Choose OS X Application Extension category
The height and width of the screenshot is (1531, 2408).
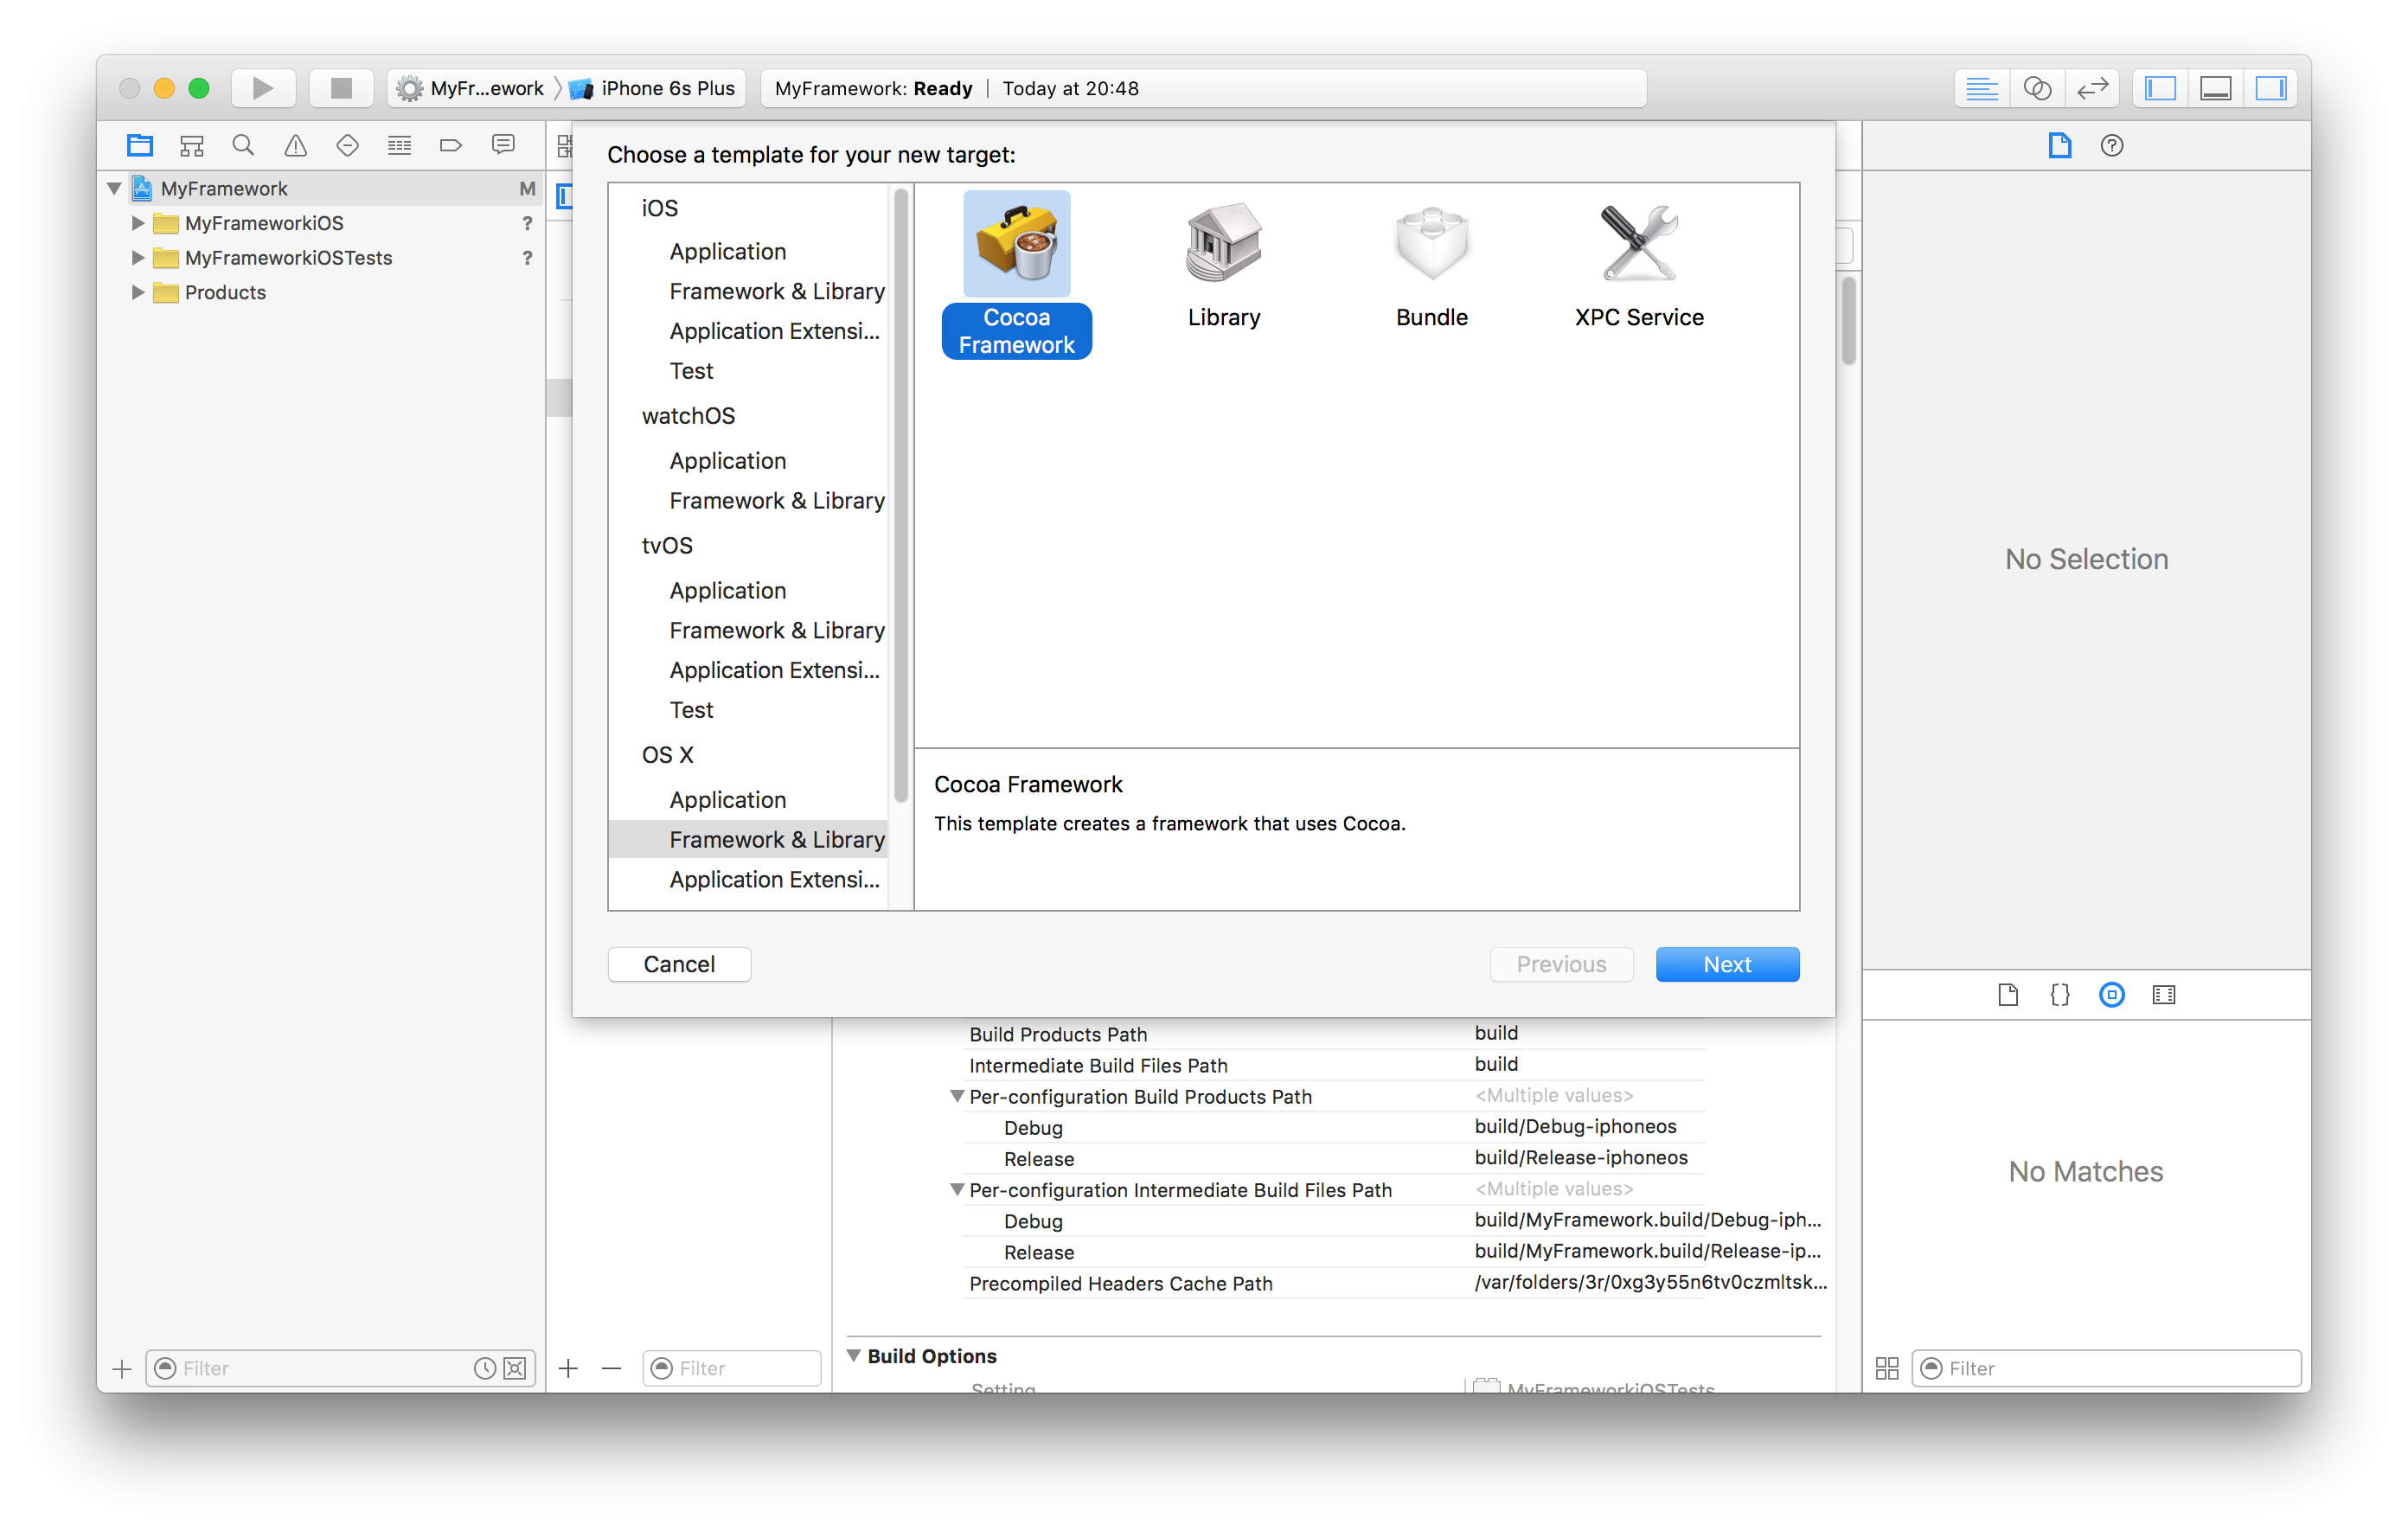[774, 880]
